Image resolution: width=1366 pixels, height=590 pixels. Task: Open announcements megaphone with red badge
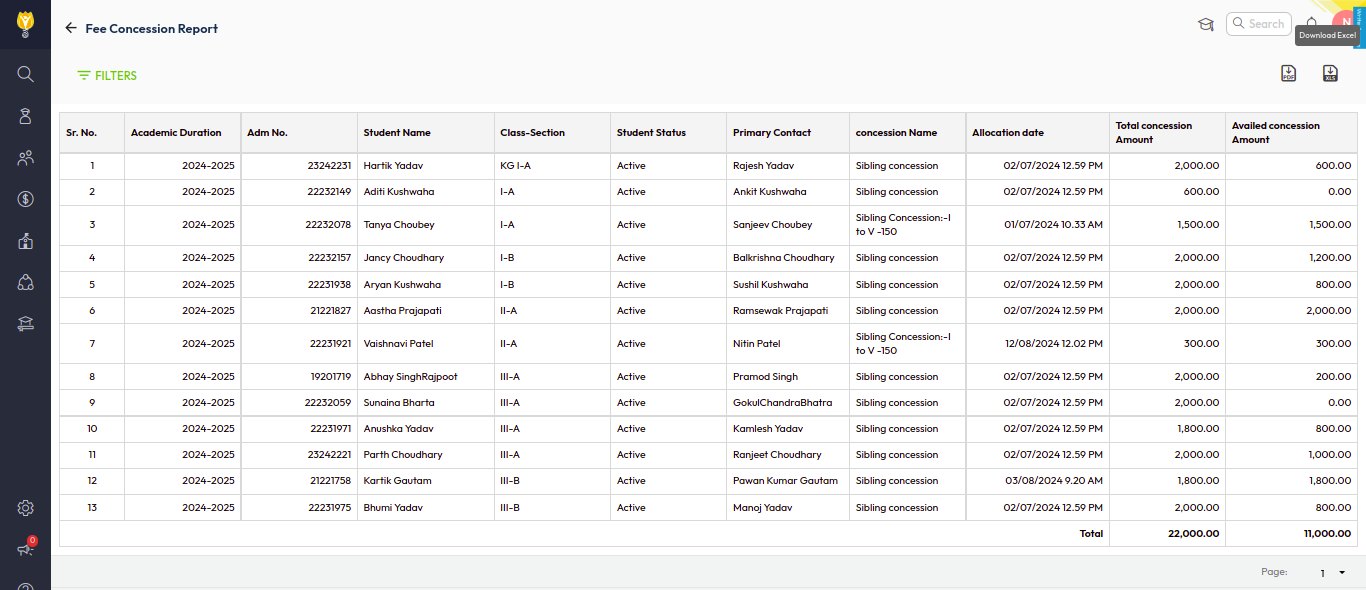26,548
